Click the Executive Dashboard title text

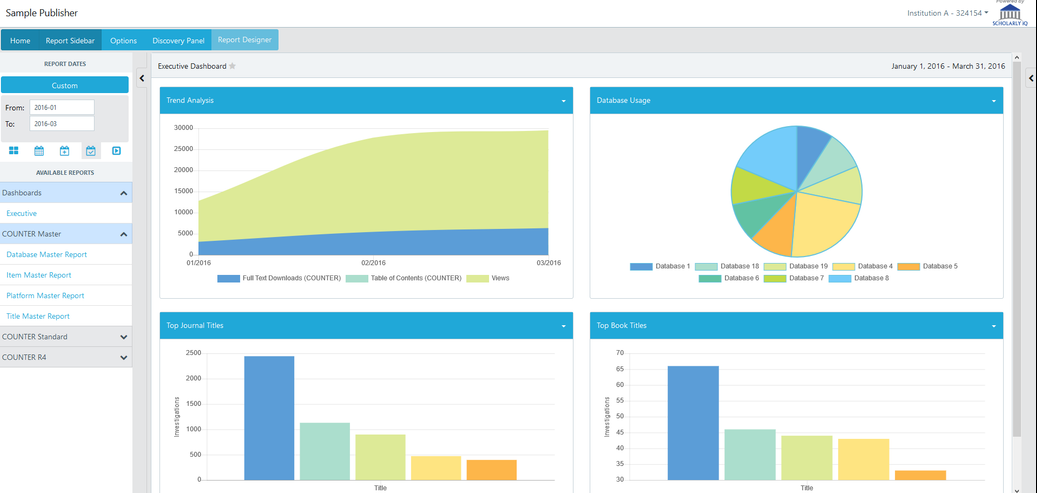point(192,66)
